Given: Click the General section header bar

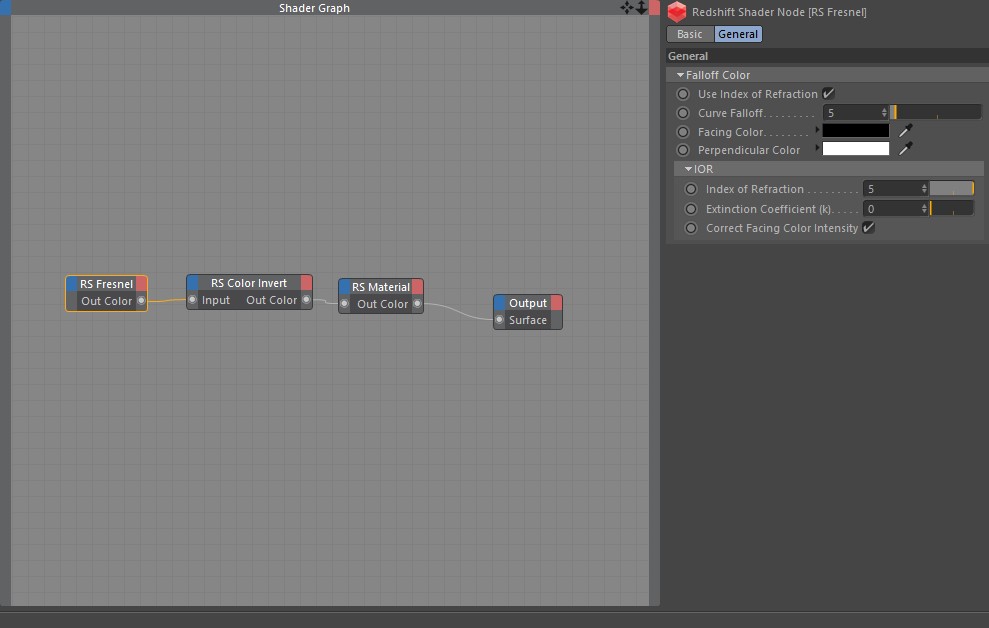Looking at the screenshot, I should click(828, 55).
